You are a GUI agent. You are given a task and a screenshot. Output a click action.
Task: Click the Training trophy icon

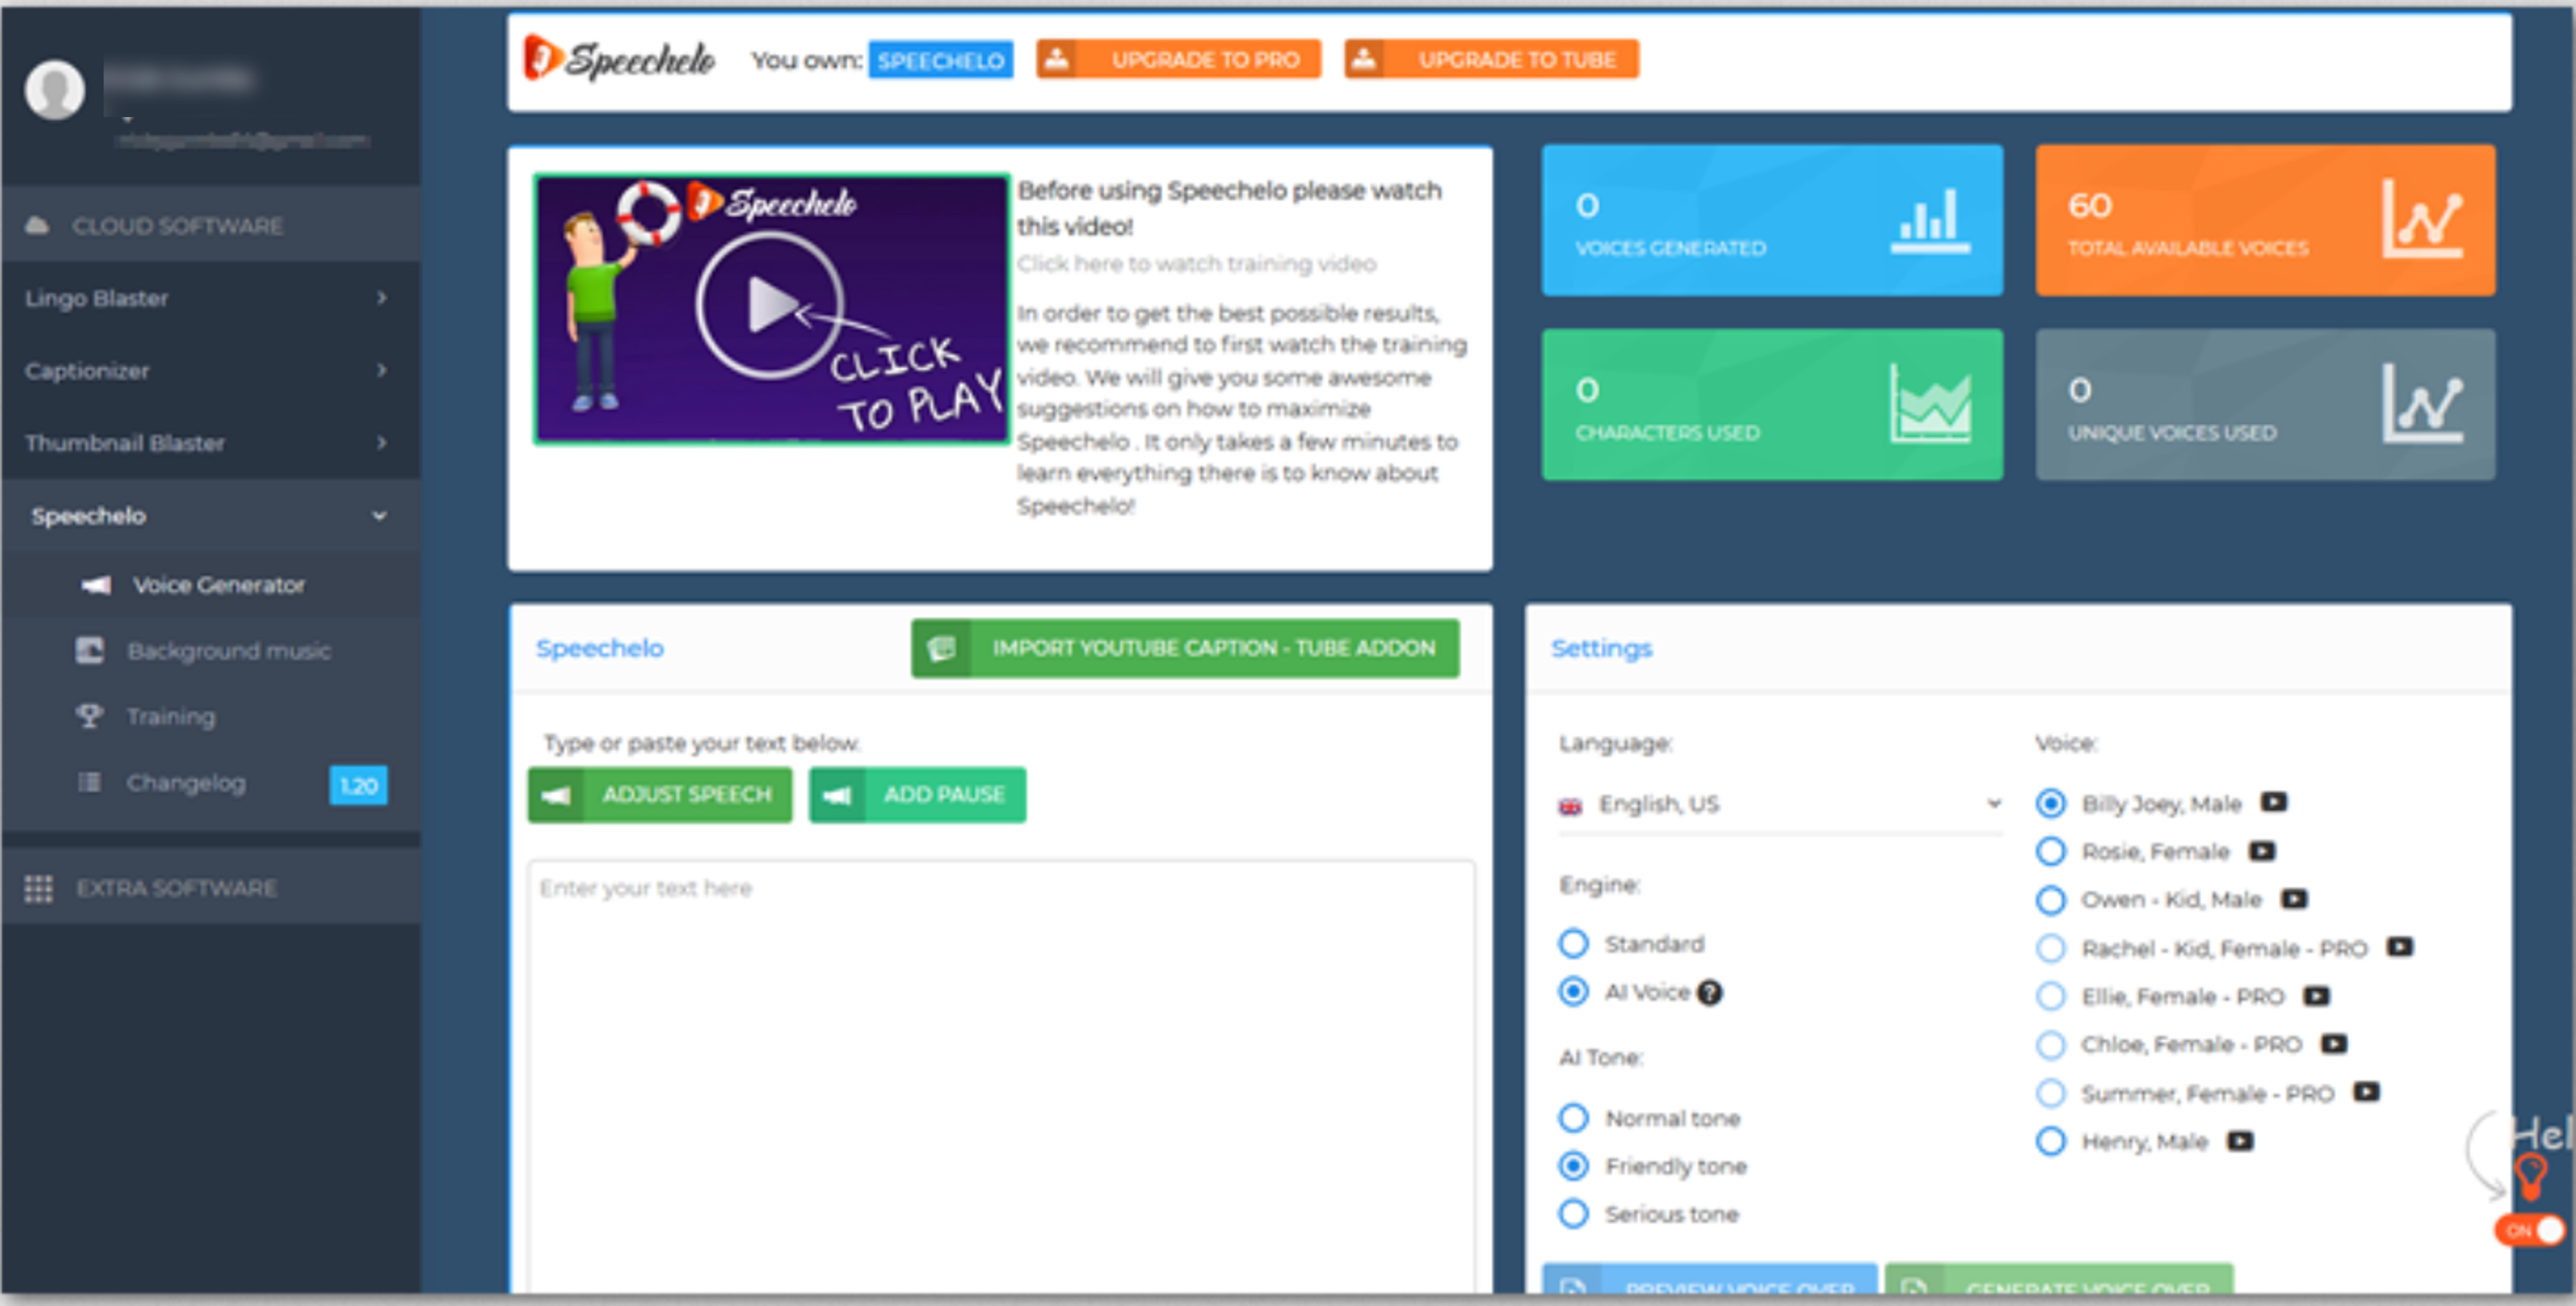point(90,716)
